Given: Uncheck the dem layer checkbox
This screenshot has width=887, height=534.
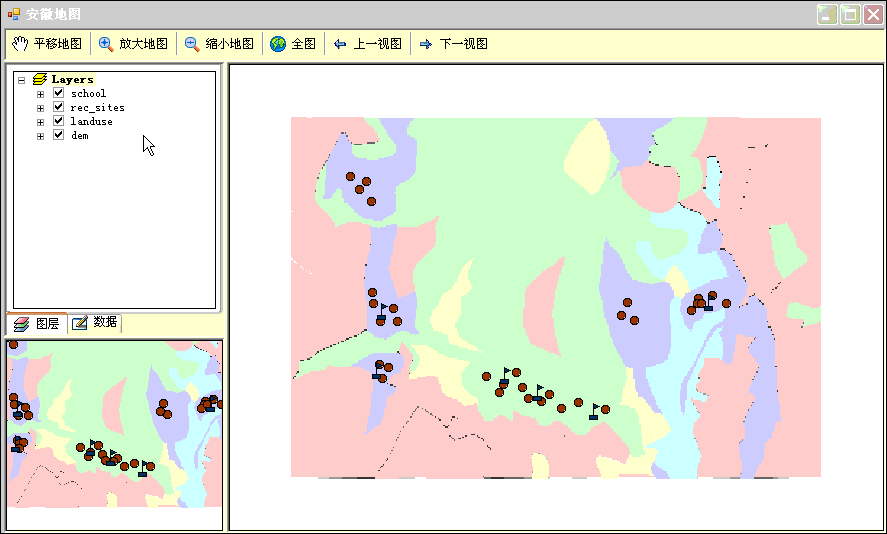Looking at the screenshot, I should coord(58,135).
